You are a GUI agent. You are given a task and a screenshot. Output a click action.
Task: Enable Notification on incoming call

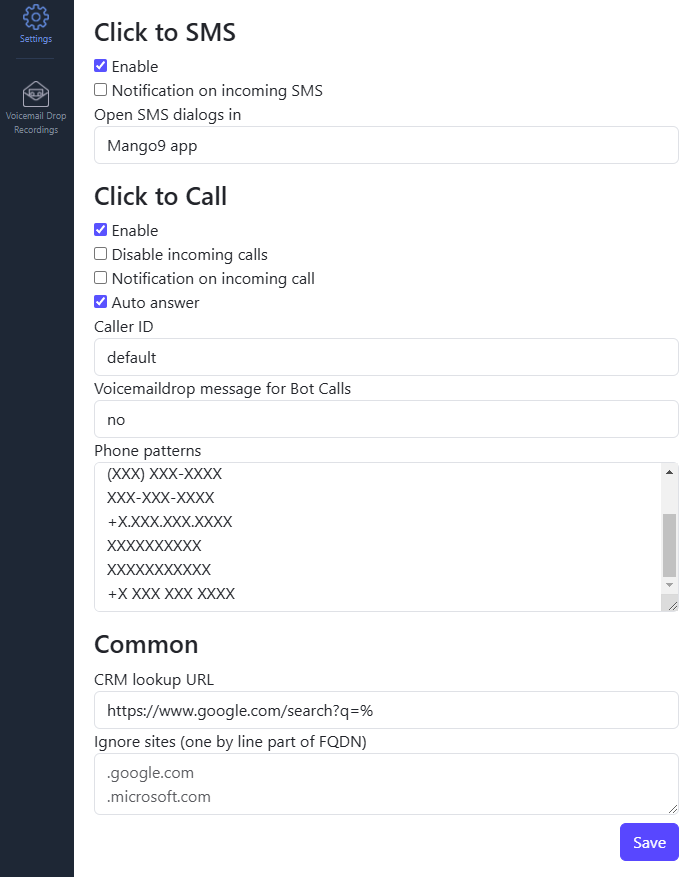tap(100, 278)
